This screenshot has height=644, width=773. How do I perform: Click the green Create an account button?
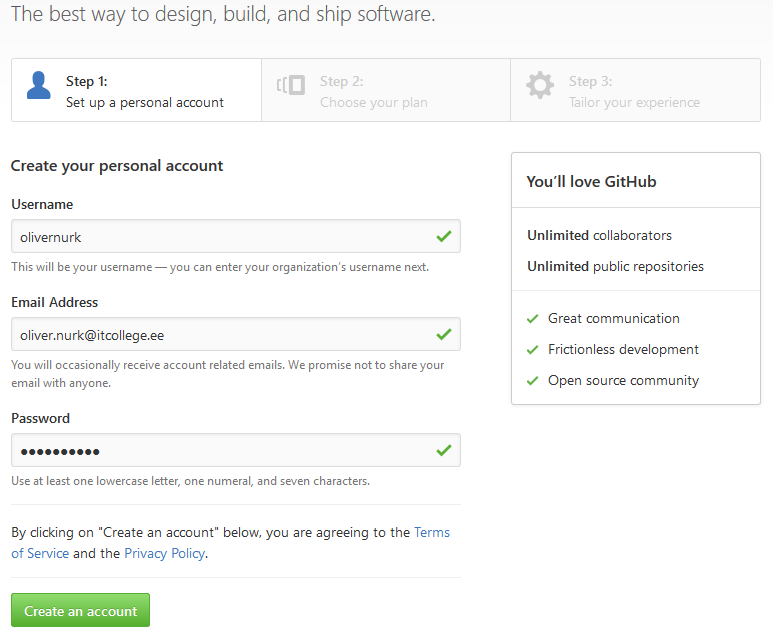[x=80, y=610]
